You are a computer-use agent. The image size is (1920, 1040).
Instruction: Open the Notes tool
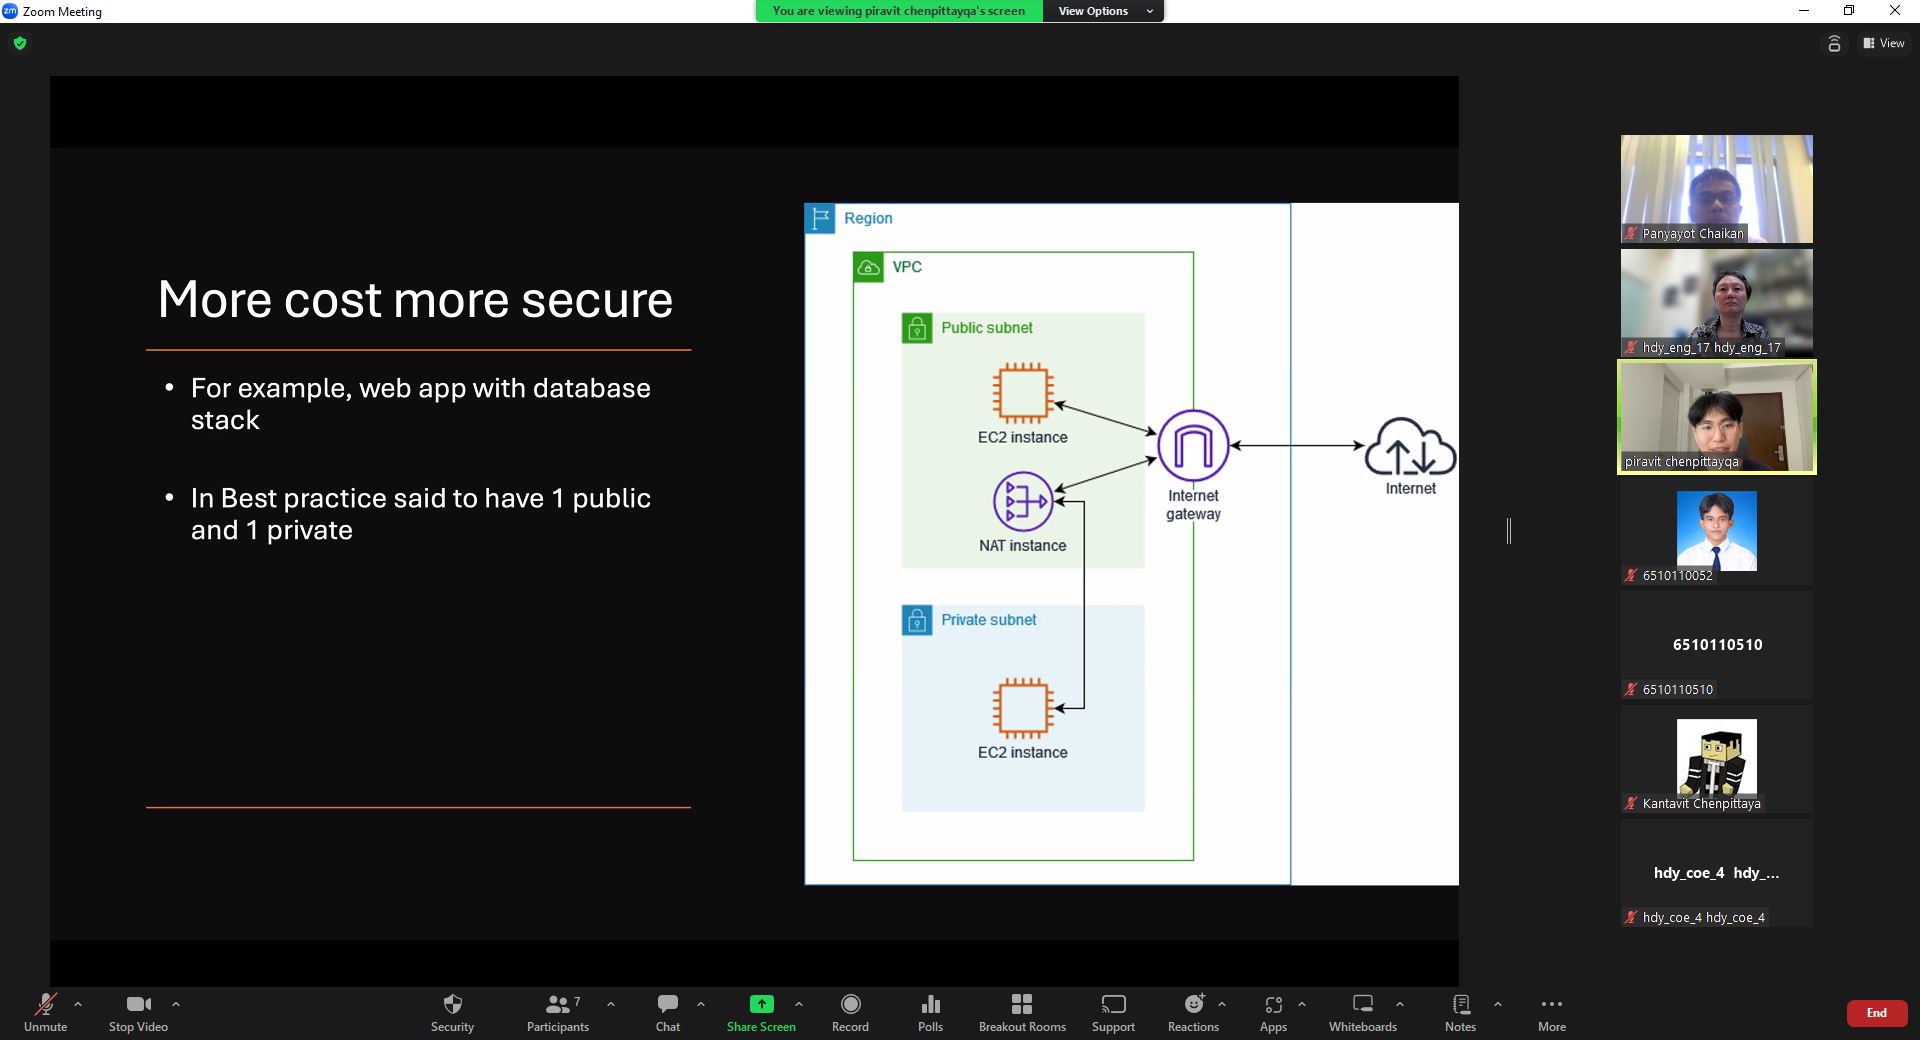click(x=1460, y=1012)
